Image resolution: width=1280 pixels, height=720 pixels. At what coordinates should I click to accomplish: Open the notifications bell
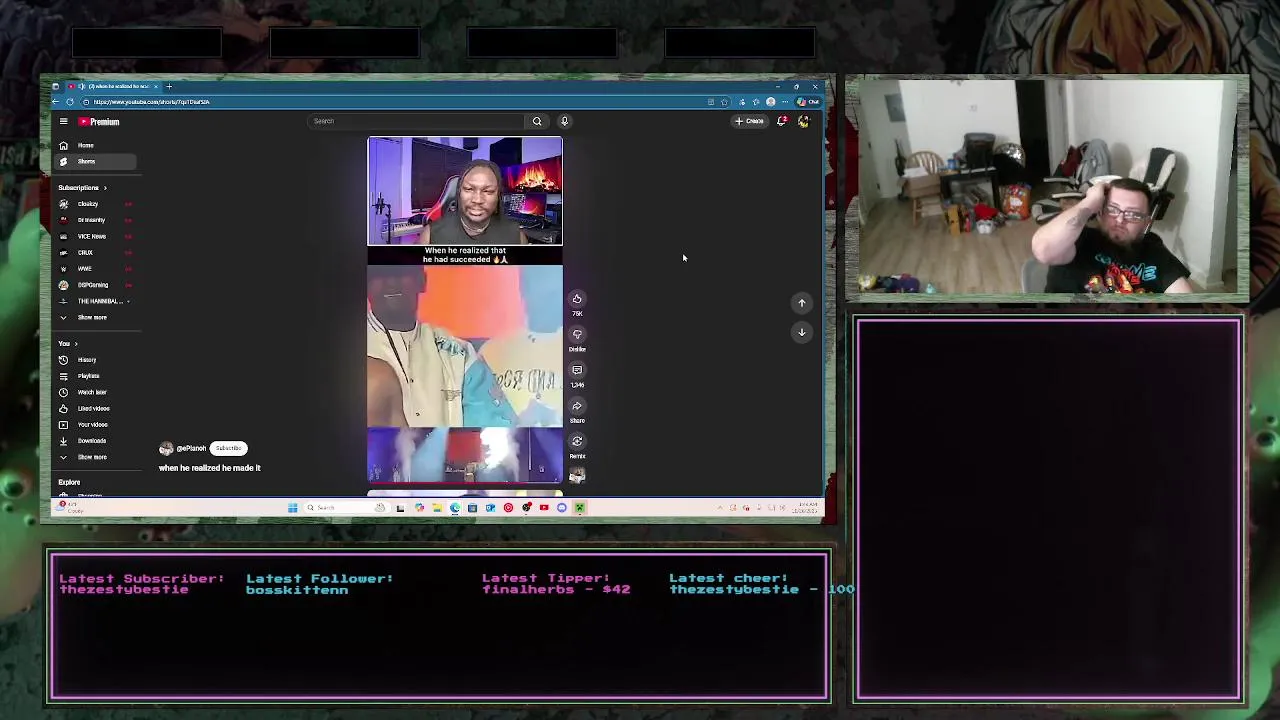(781, 121)
